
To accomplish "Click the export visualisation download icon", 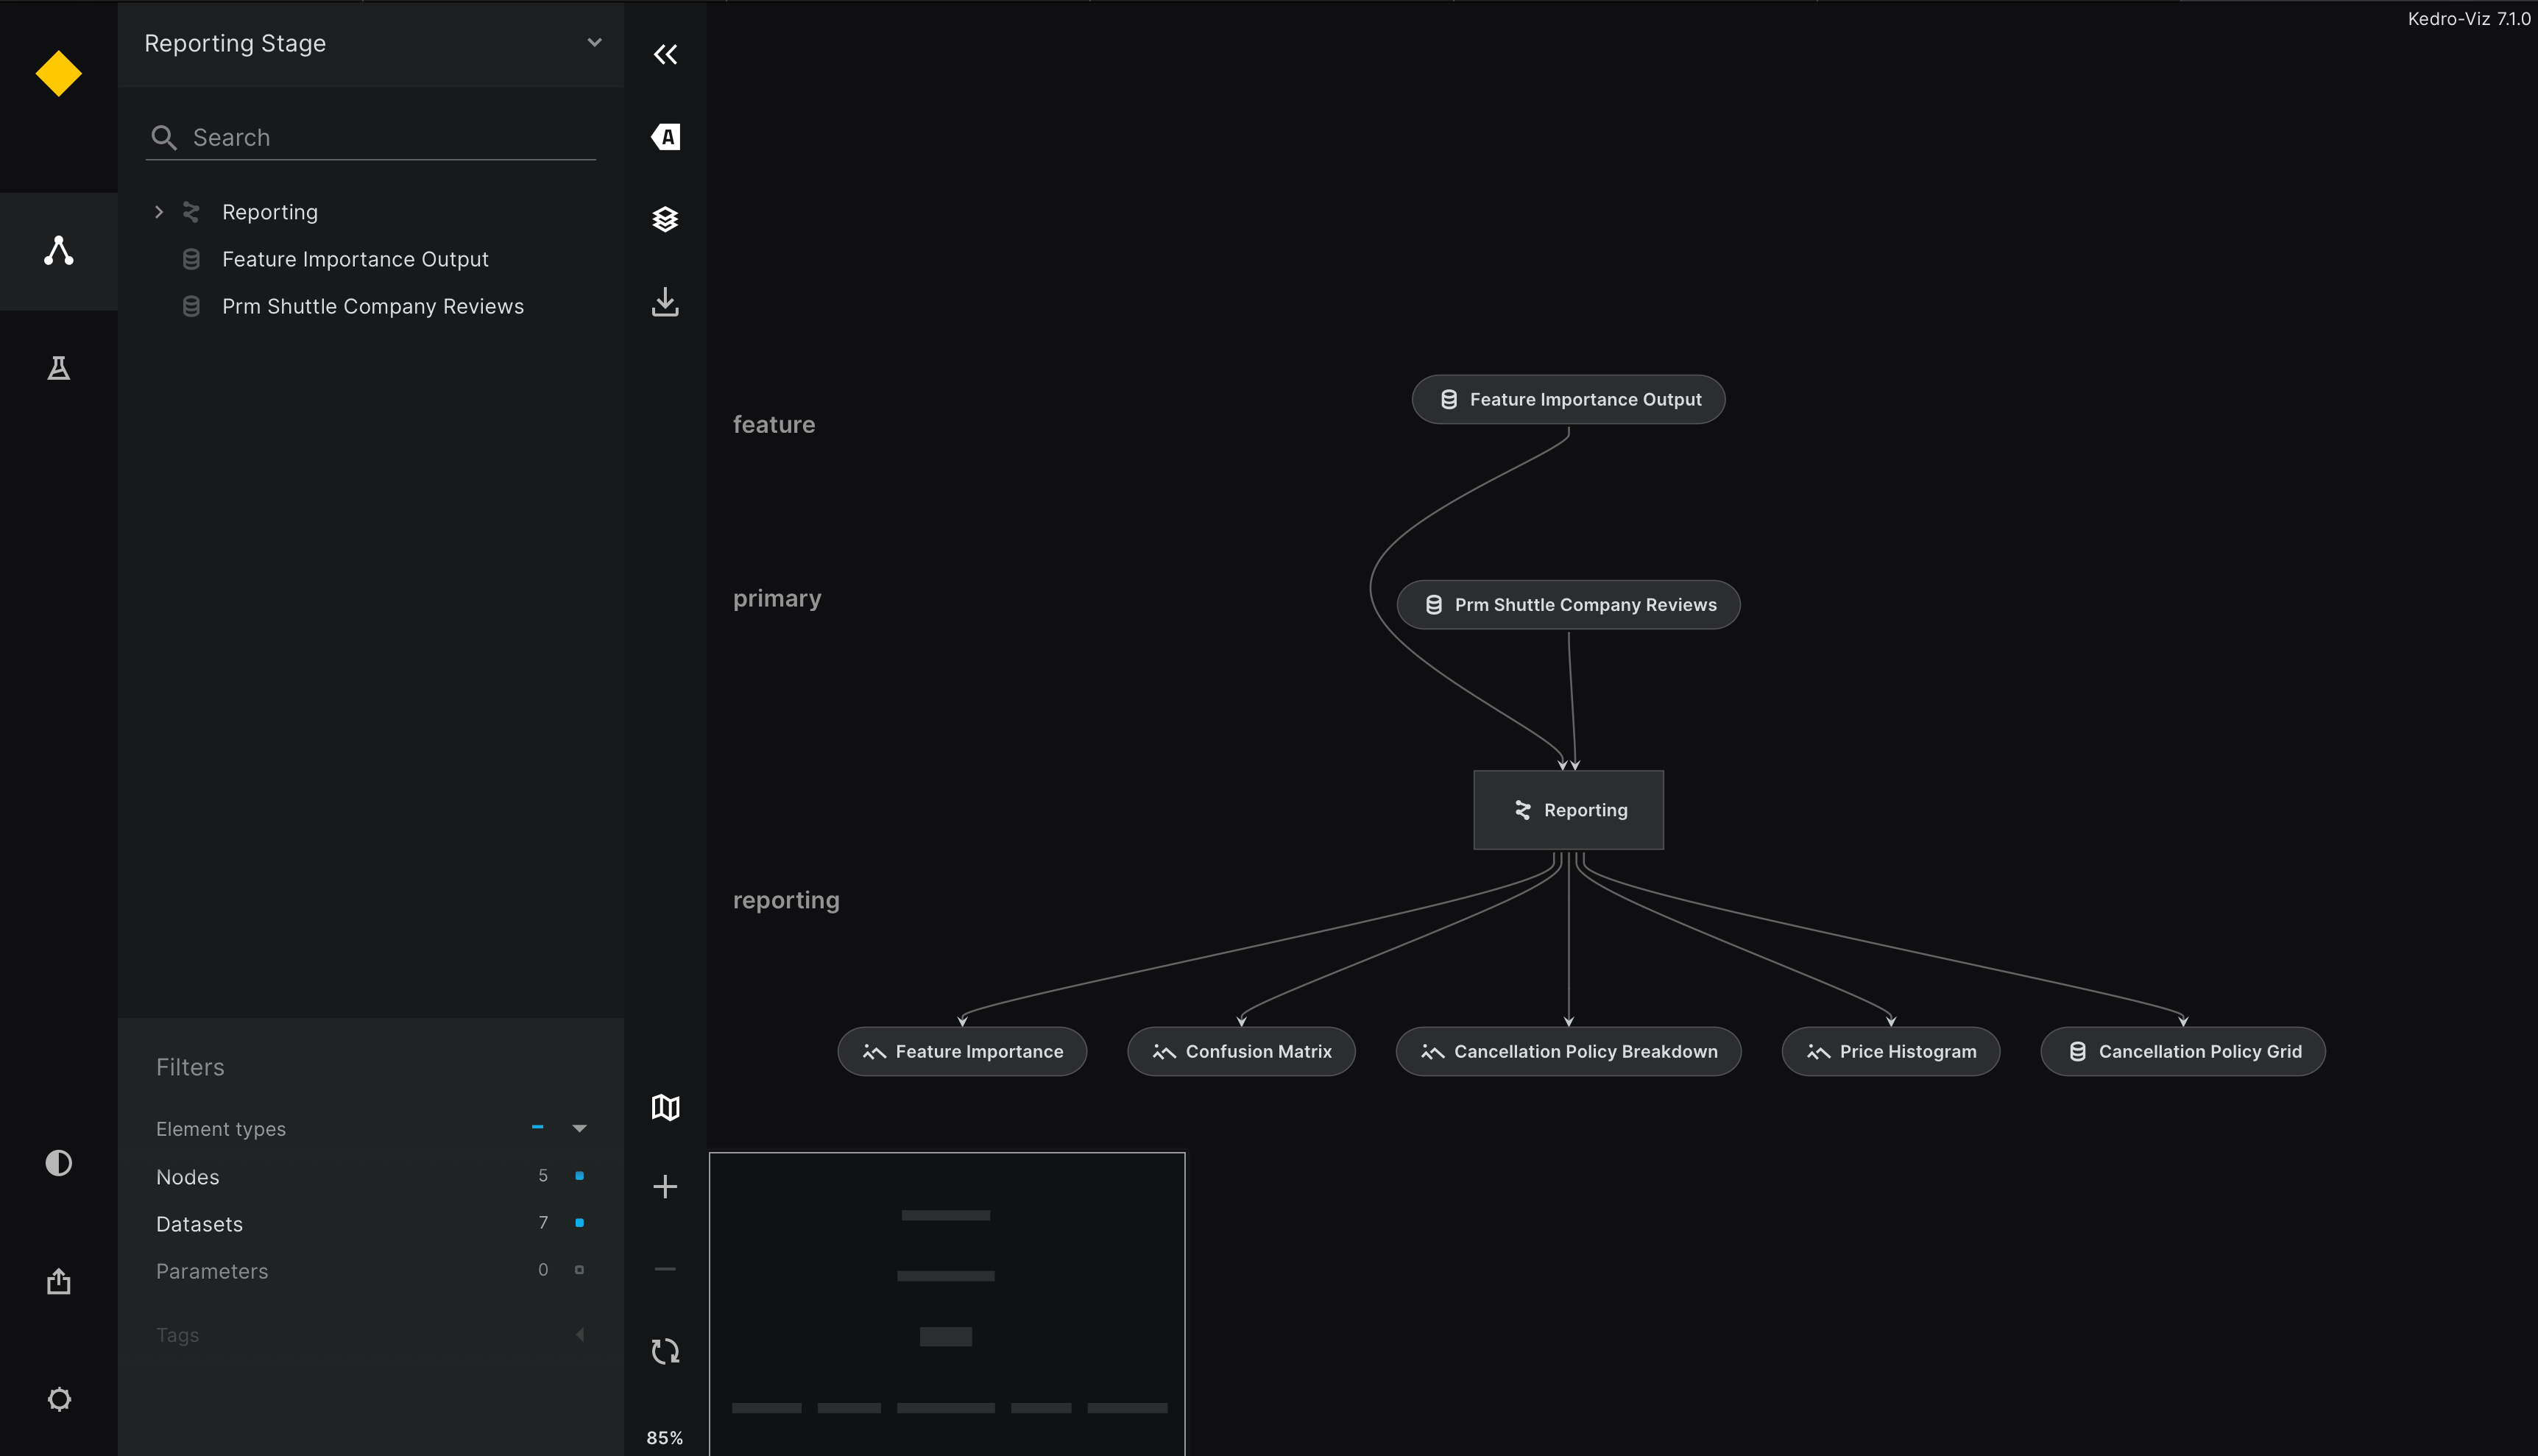I will pyautogui.click(x=665, y=302).
